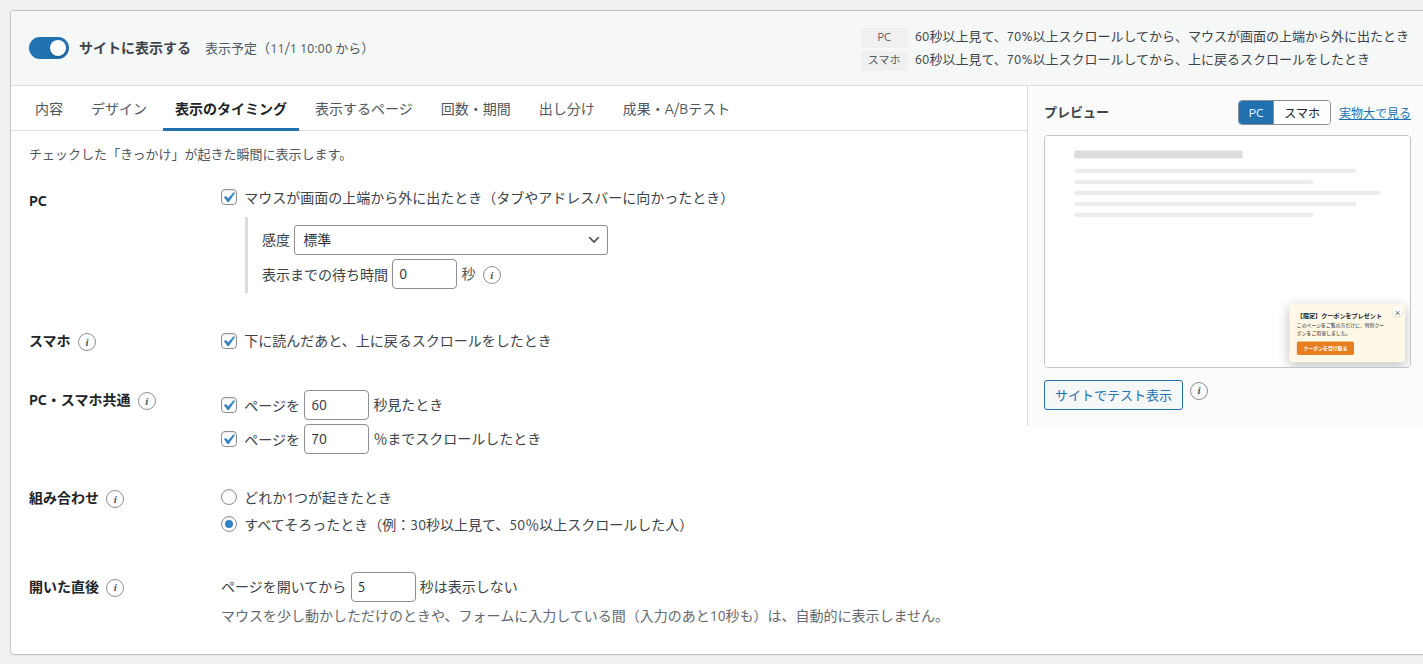
Task: Click the 表示予定（11/1 10:00 から） text
Action: [x=286, y=48]
